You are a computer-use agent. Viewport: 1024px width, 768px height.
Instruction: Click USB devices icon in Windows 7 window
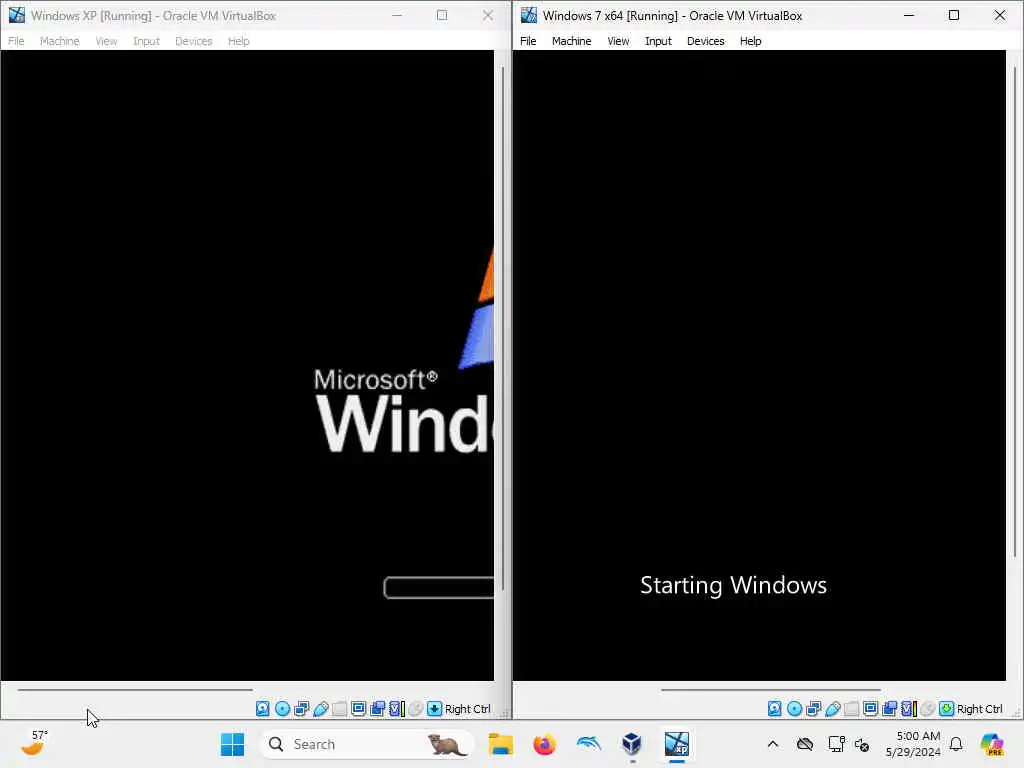pyautogui.click(x=833, y=709)
